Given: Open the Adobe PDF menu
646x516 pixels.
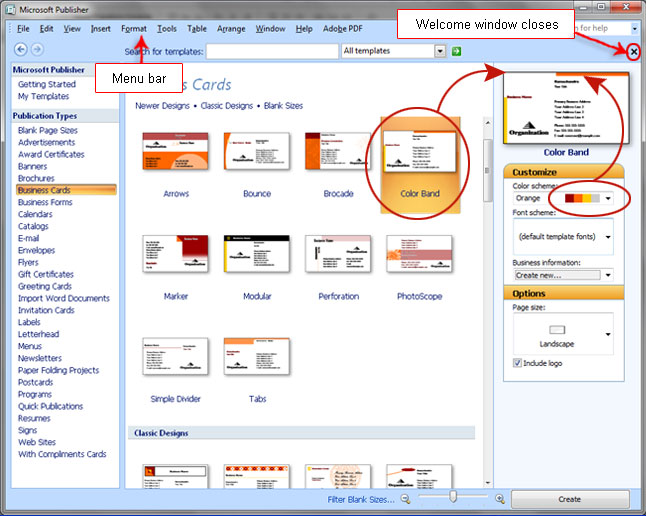Looking at the screenshot, I should pyautogui.click(x=342, y=28).
